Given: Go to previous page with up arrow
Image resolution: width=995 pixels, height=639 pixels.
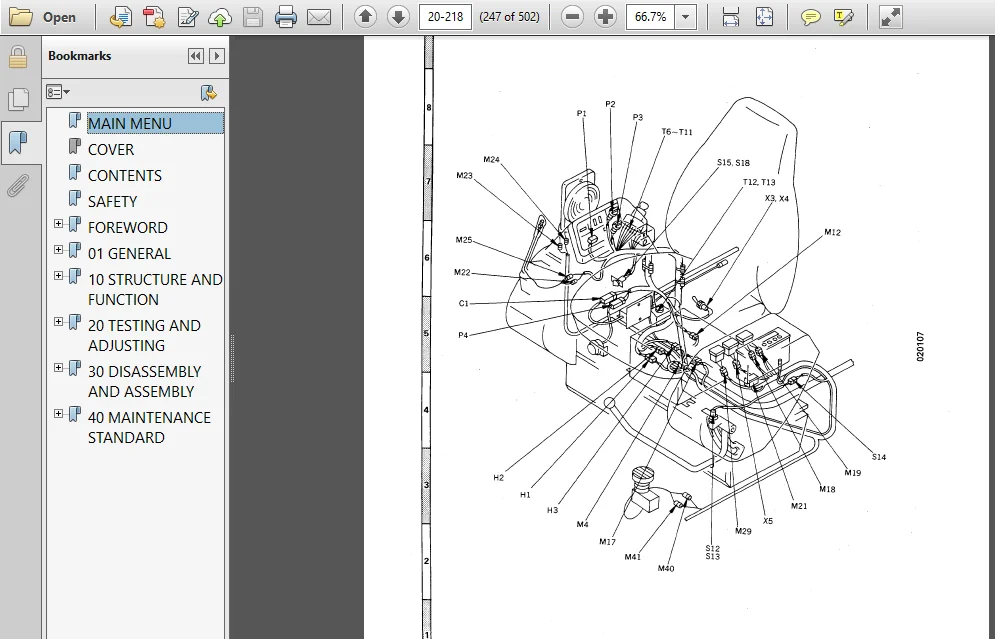Looking at the screenshot, I should click(365, 17).
